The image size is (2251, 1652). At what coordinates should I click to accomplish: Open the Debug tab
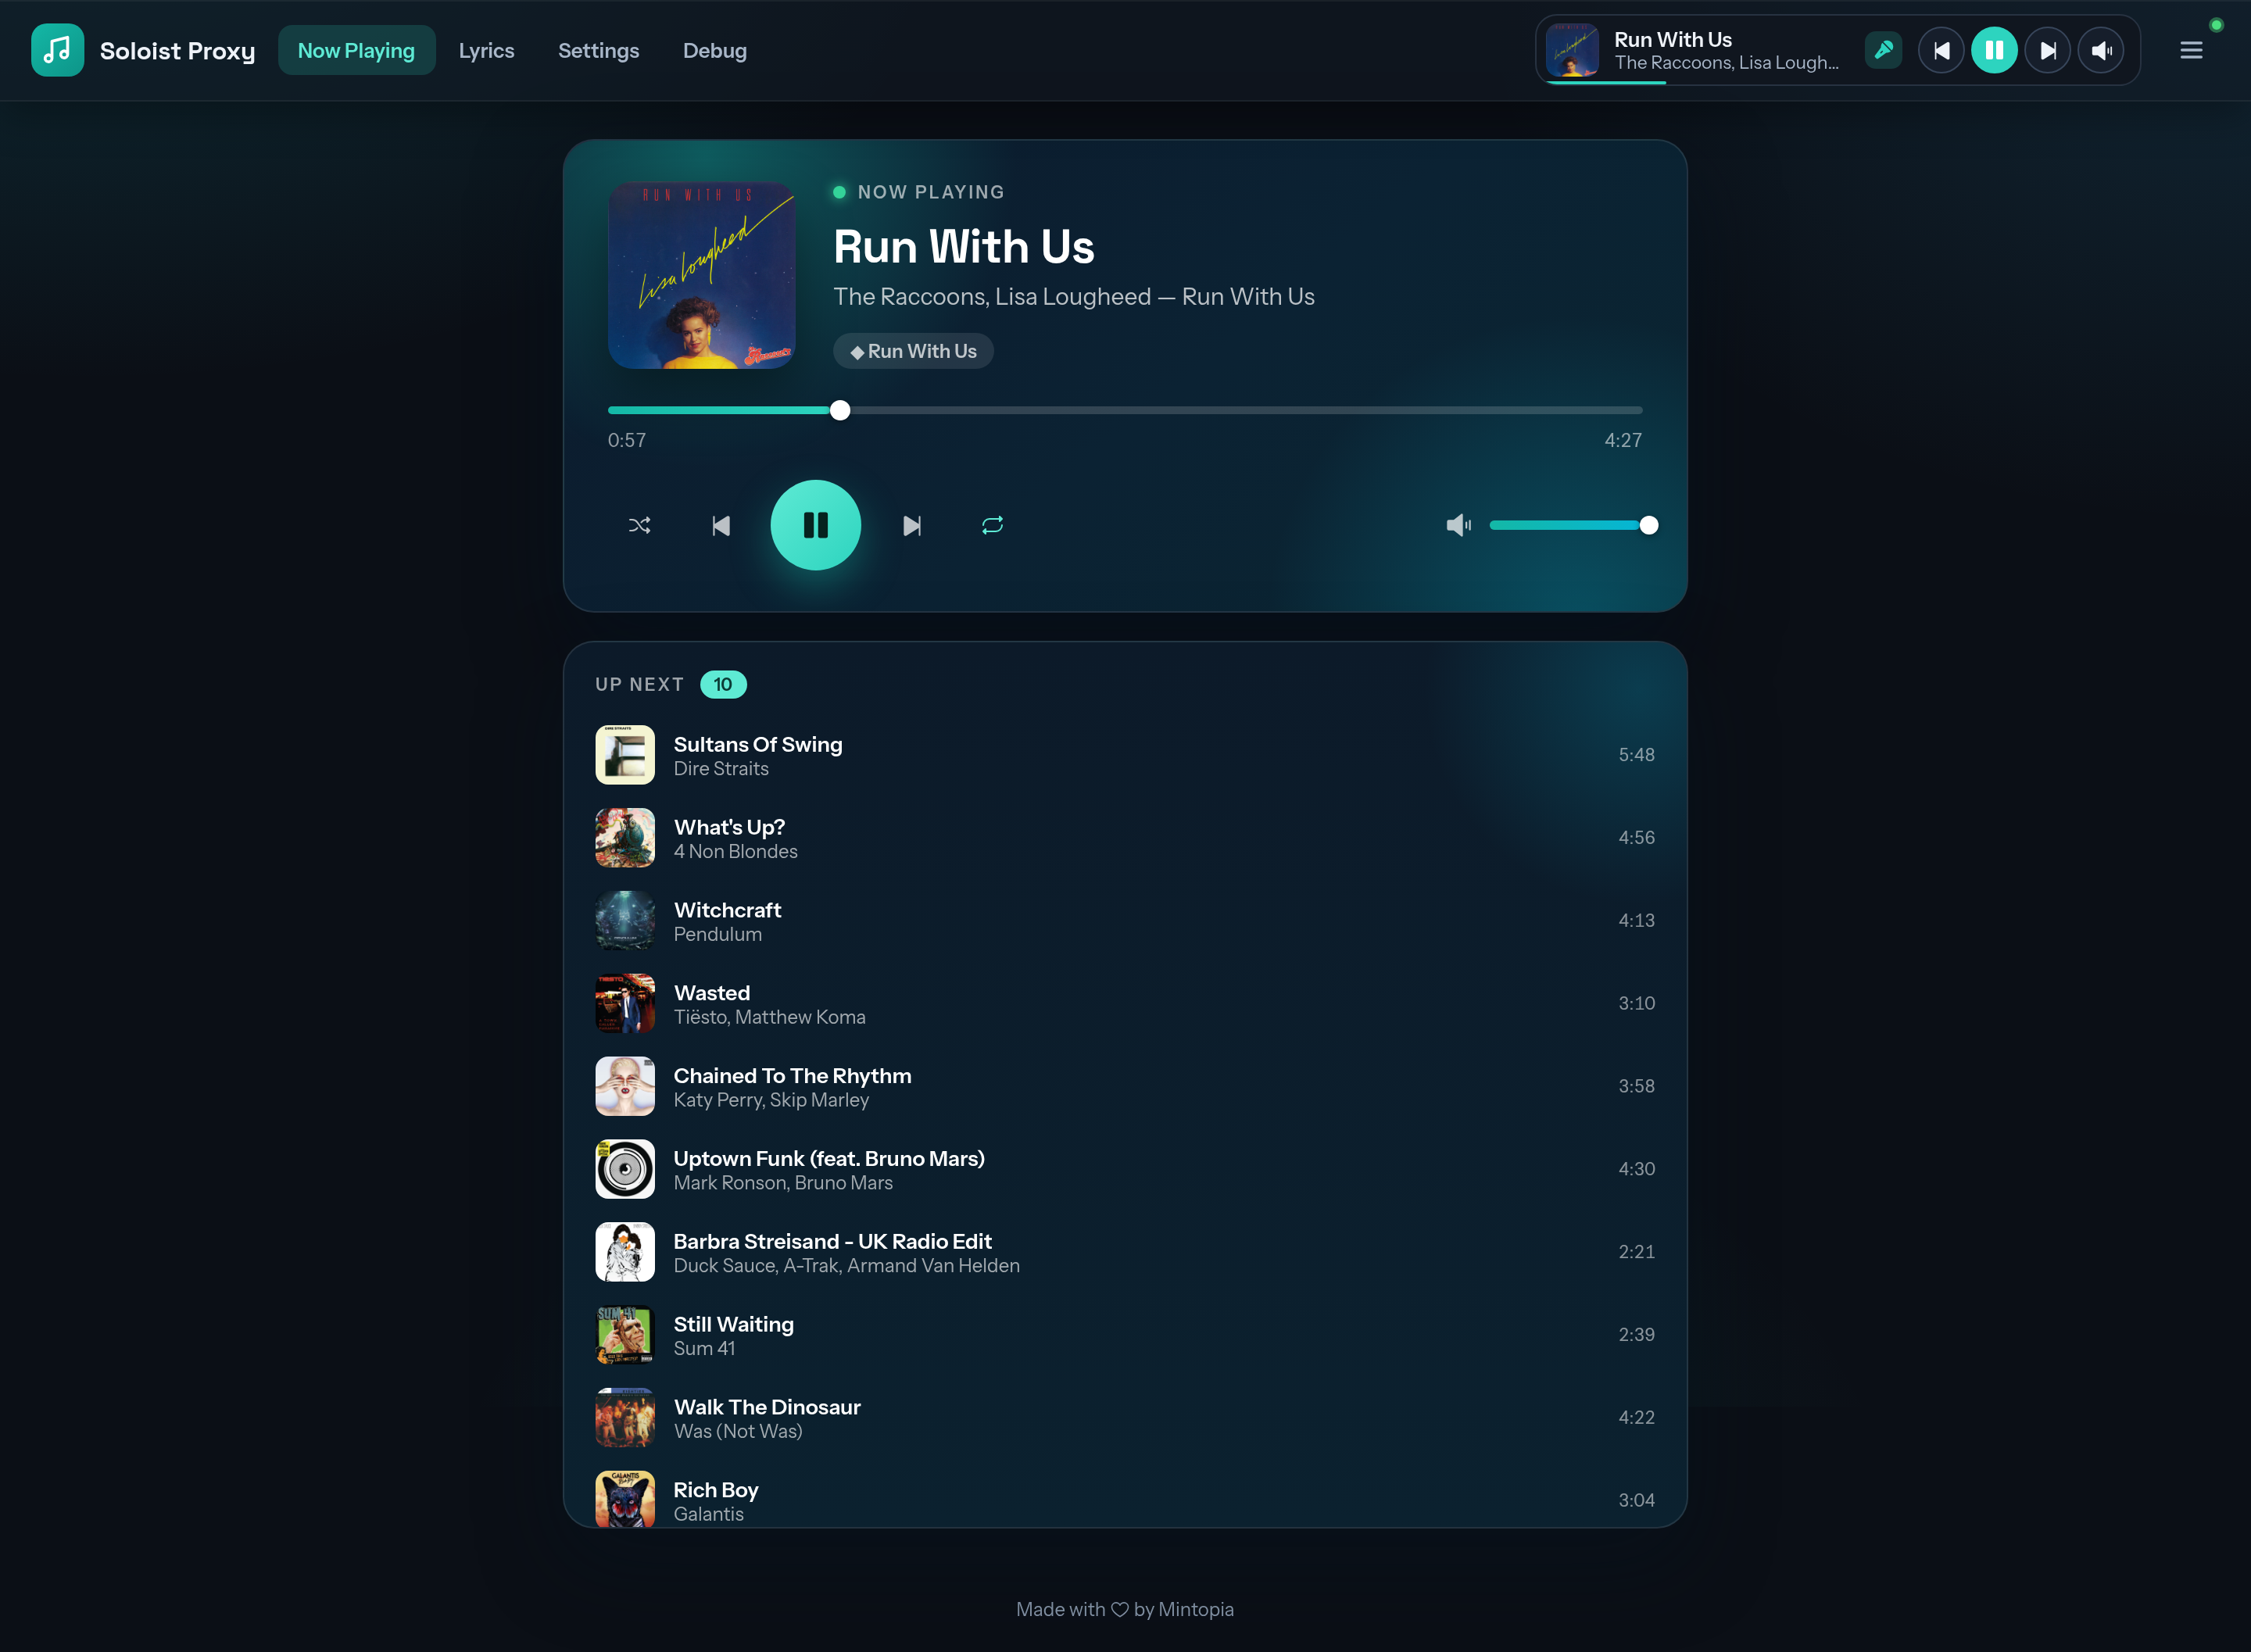tap(714, 50)
